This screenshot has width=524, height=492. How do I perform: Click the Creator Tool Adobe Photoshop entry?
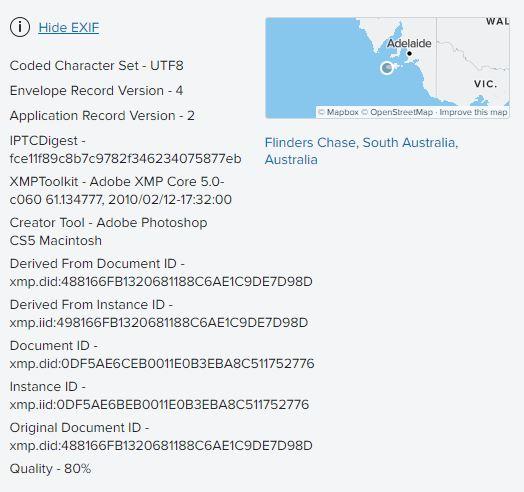pyautogui.click(x=109, y=232)
